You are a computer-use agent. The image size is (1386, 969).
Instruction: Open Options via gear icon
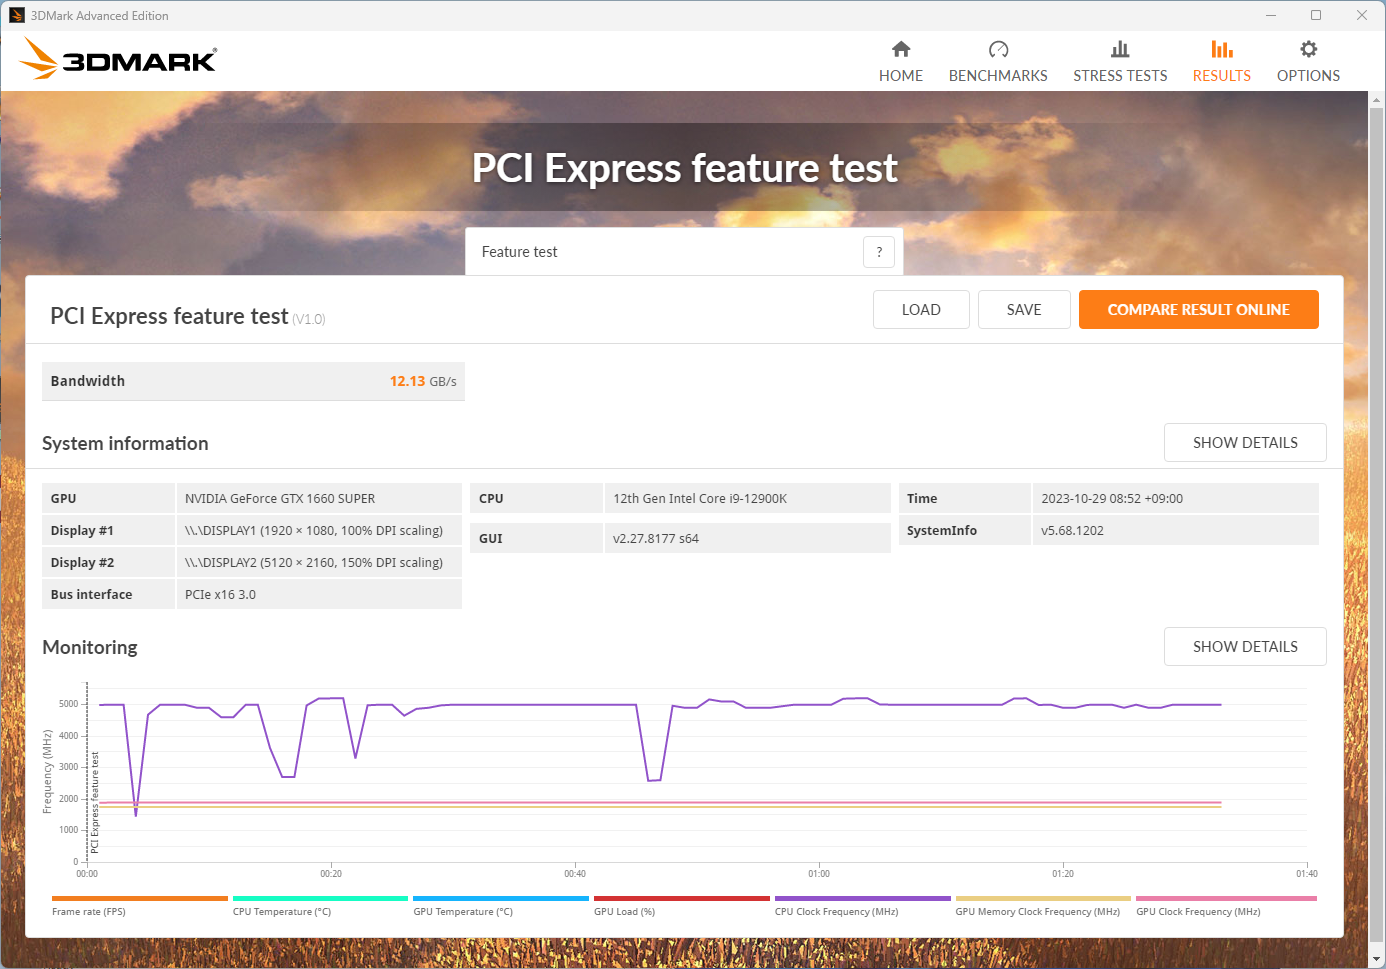coord(1308,49)
